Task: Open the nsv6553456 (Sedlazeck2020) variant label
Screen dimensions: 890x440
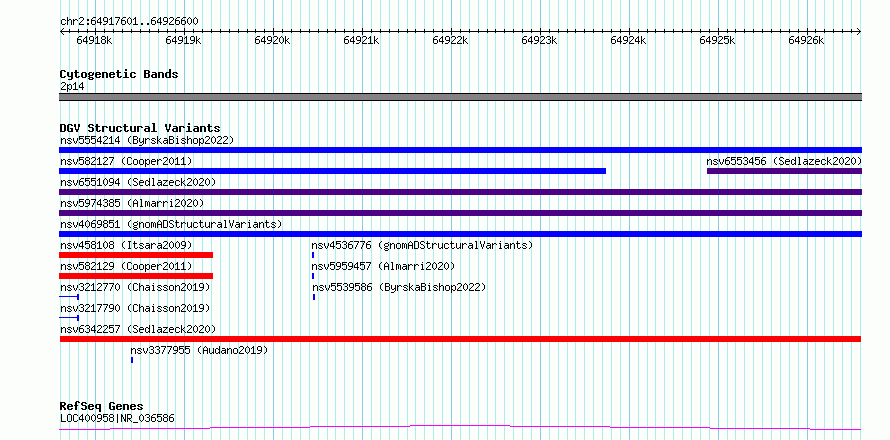Action: (784, 161)
